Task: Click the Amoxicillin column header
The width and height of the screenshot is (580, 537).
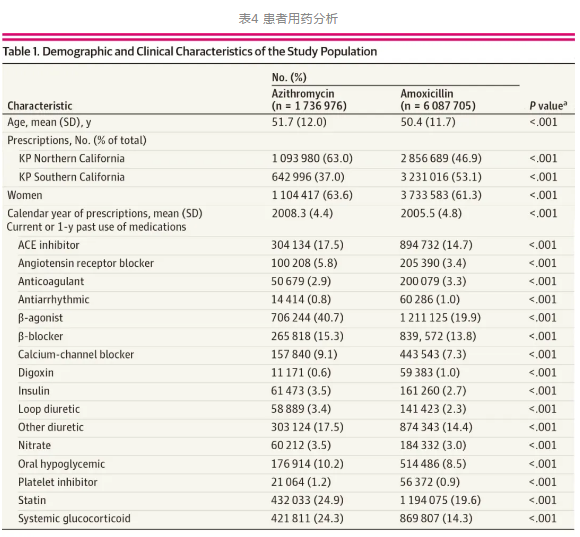Action: point(438,99)
